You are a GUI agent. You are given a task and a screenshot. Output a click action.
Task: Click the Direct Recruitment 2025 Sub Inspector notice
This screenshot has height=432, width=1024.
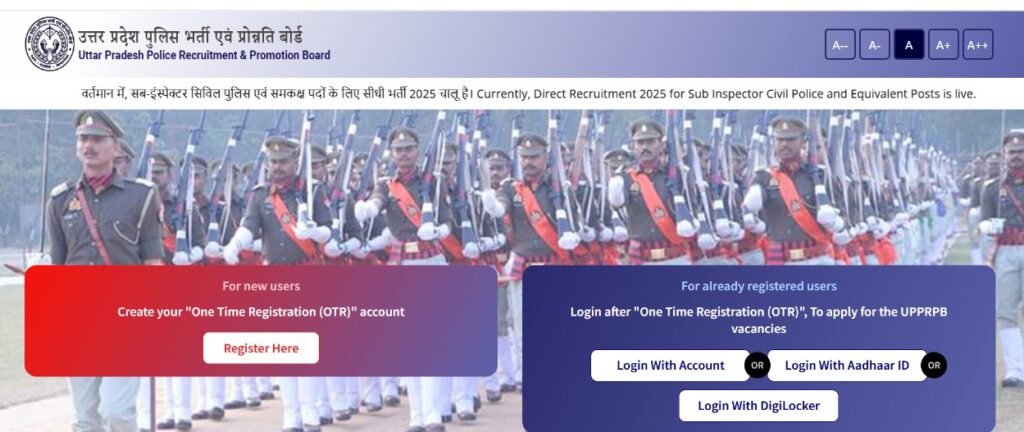click(x=528, y=94)
